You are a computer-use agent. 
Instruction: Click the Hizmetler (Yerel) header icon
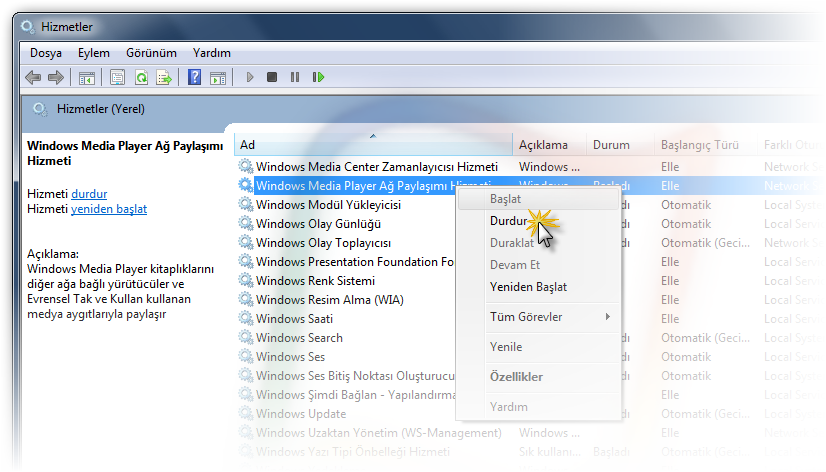(40, 109)
